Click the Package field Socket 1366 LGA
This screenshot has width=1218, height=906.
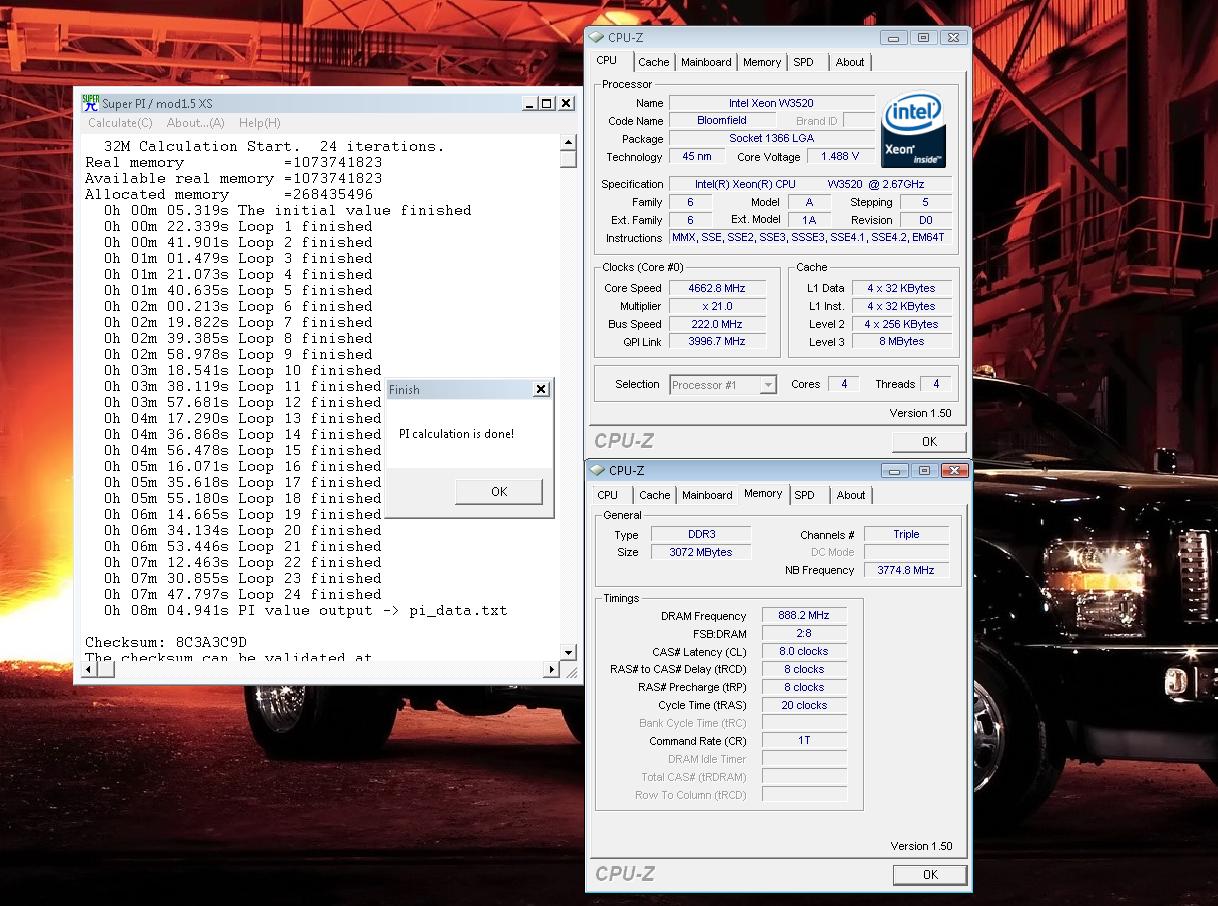pyautogui.click(x=771, y=138)
